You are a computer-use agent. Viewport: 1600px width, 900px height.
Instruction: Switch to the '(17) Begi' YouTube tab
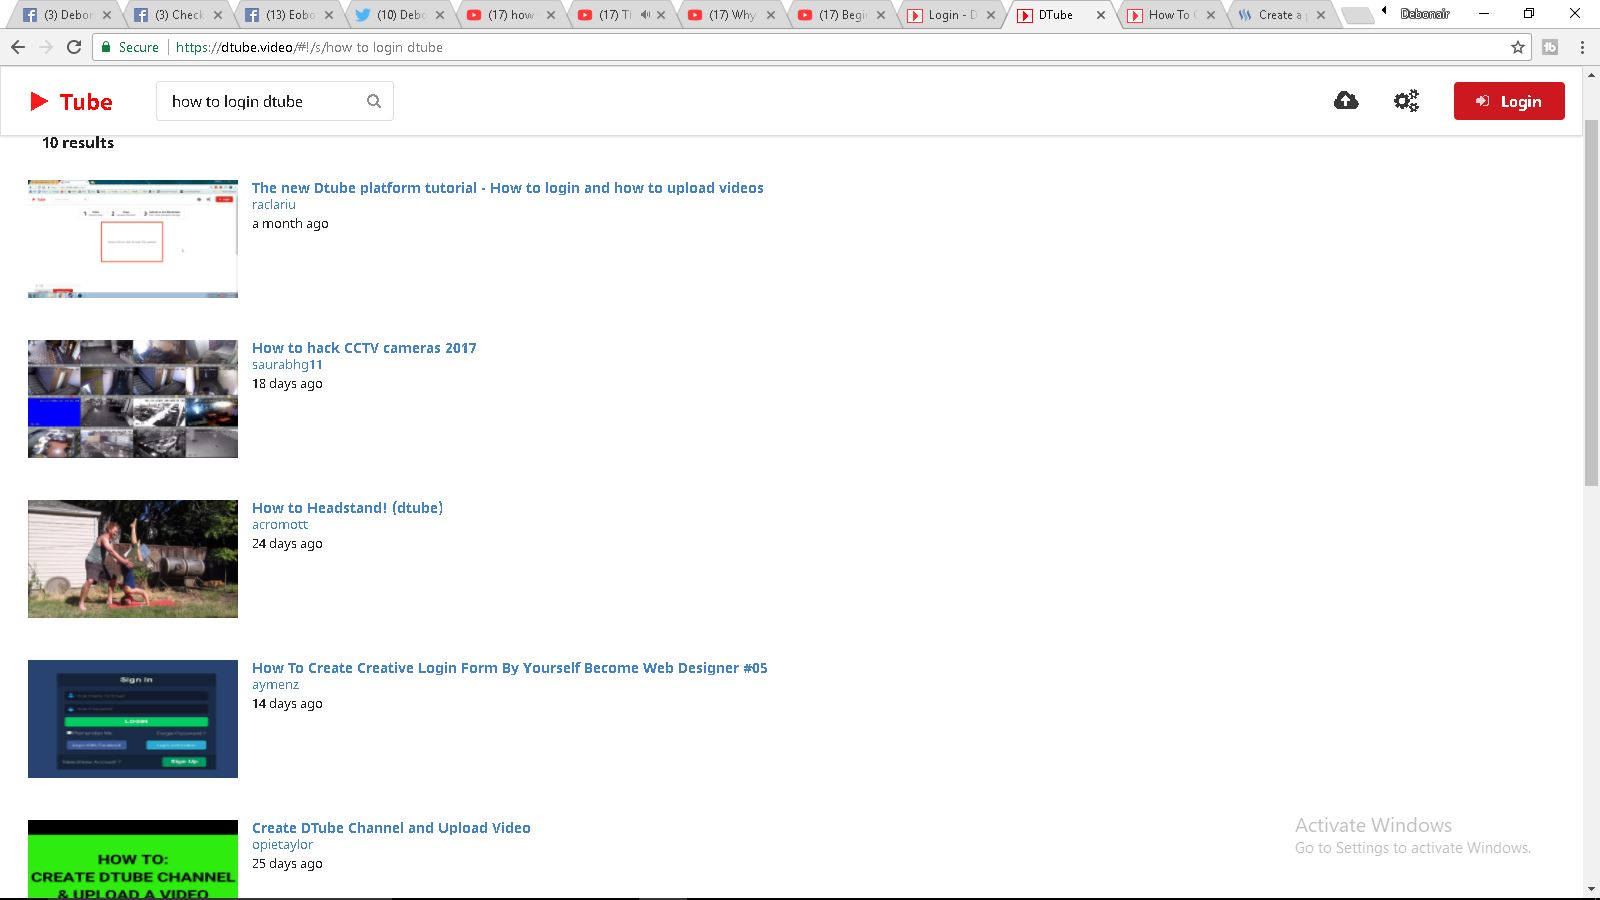click(x=841, y=15)
